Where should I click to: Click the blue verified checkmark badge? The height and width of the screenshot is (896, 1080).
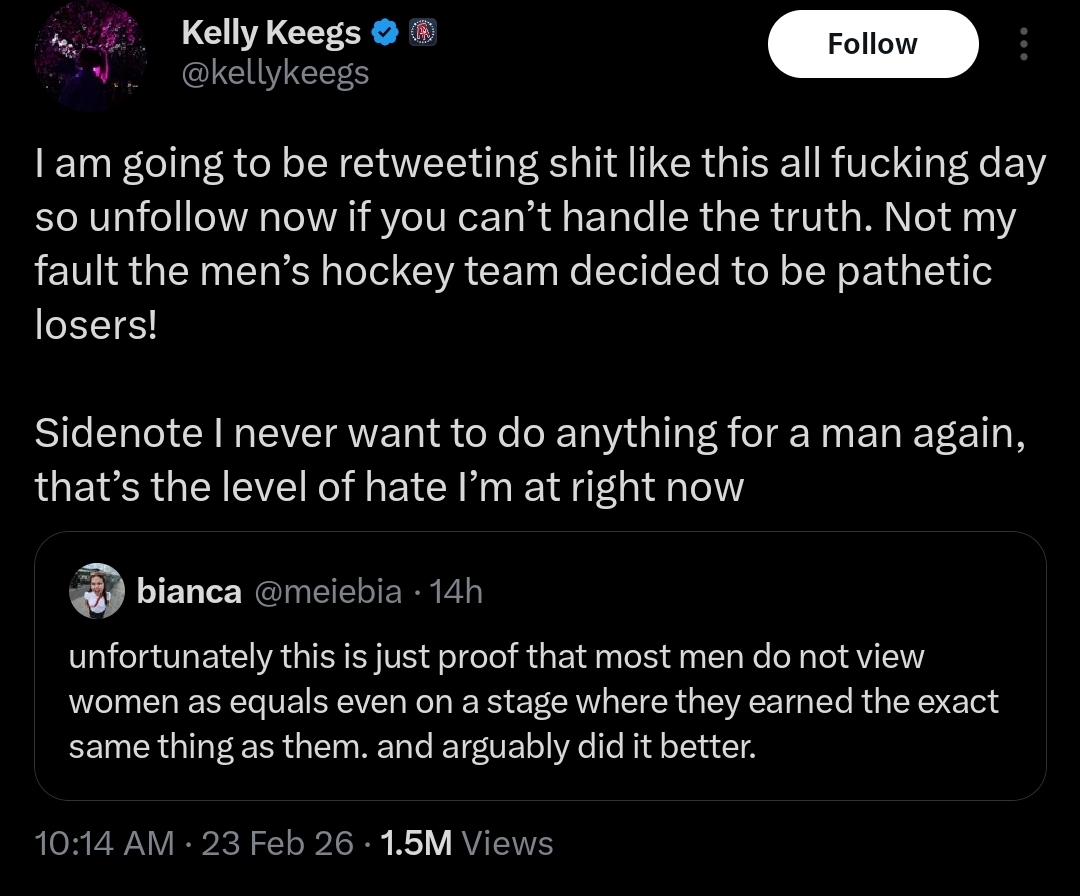(384, 35)
